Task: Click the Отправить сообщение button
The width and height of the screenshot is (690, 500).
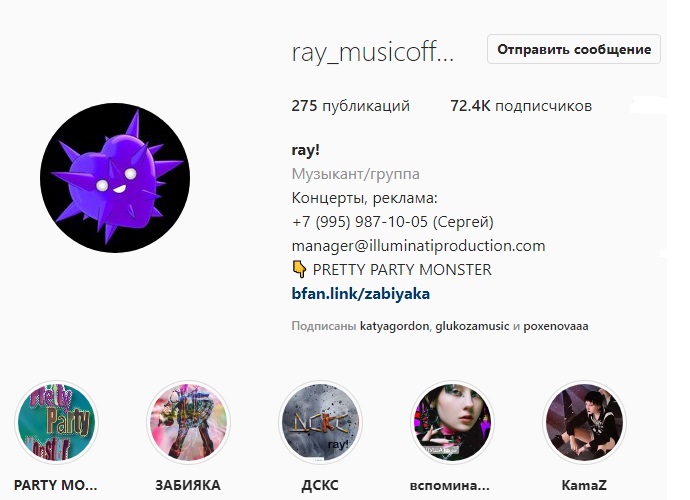Action: coord(574,49)
